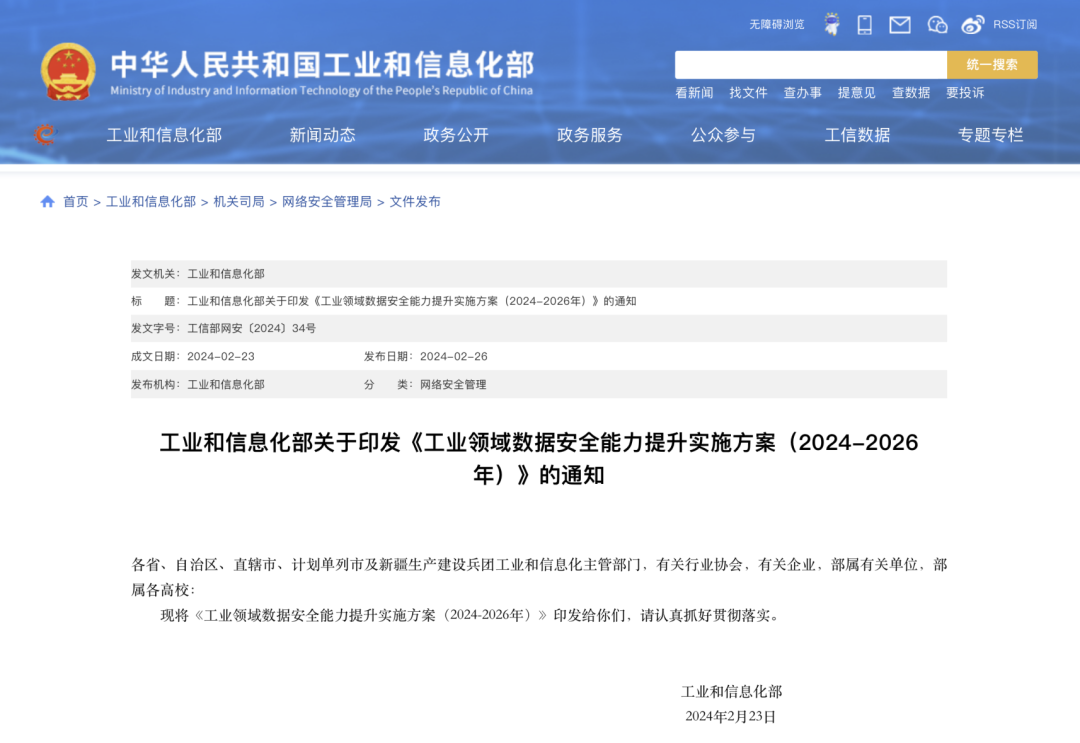
Task: Open the 专题专栏 navigation item
Action: 990,135
